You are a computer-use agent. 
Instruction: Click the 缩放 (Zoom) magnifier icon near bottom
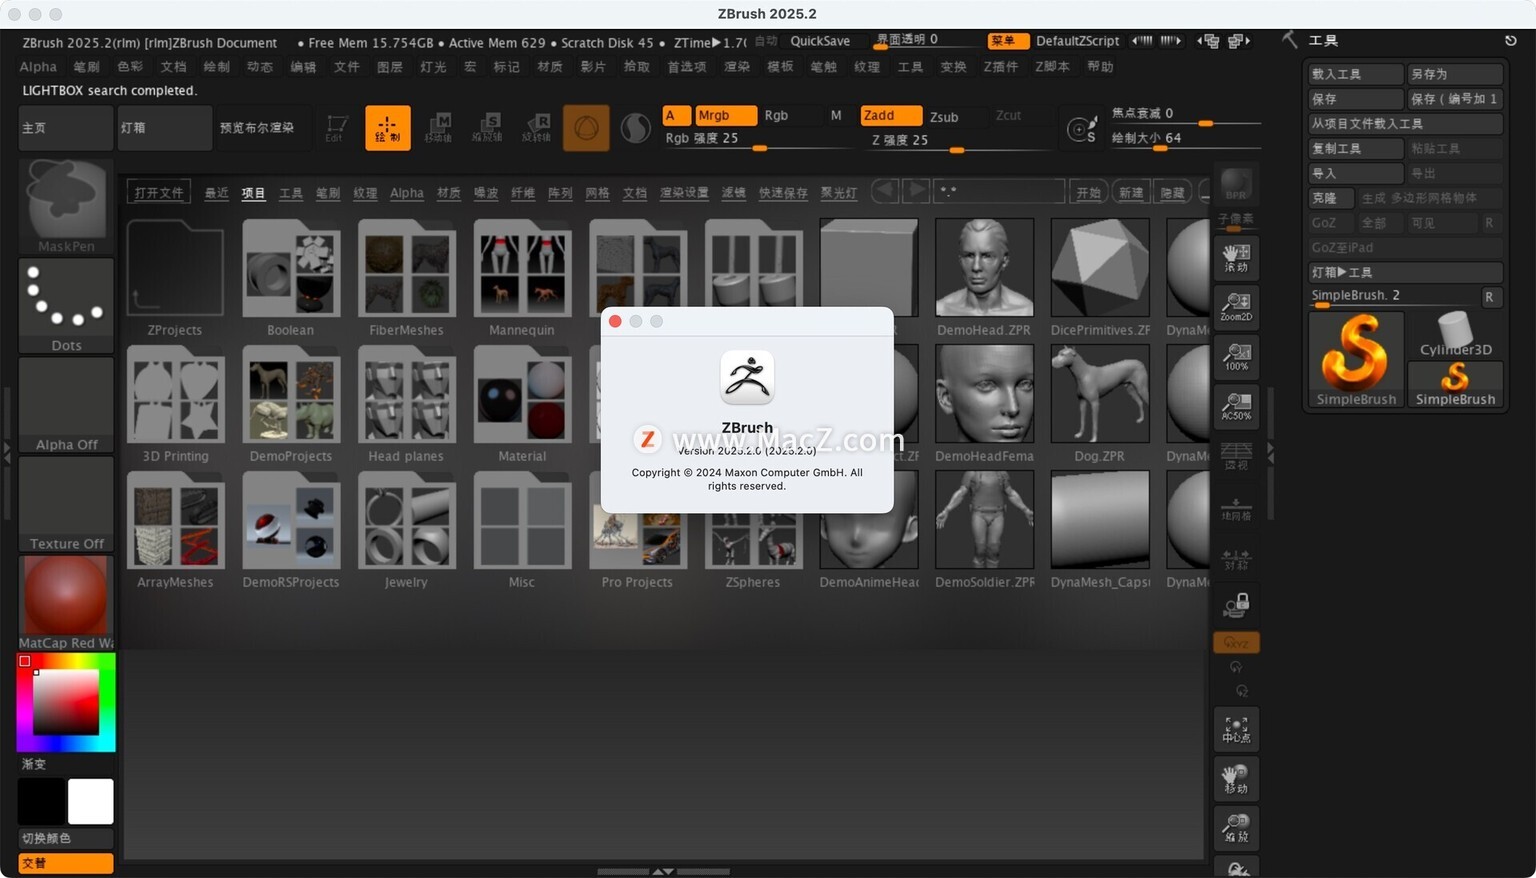(1236, 828)
